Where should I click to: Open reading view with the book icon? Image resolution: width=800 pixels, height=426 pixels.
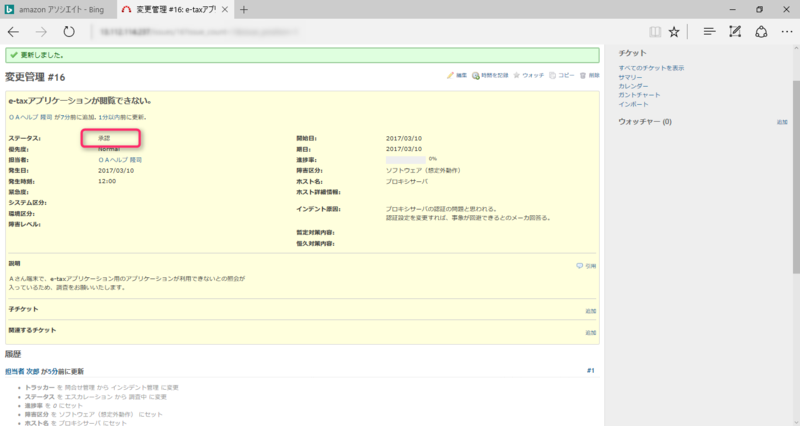pyautogui.click(x=655, y=32)
